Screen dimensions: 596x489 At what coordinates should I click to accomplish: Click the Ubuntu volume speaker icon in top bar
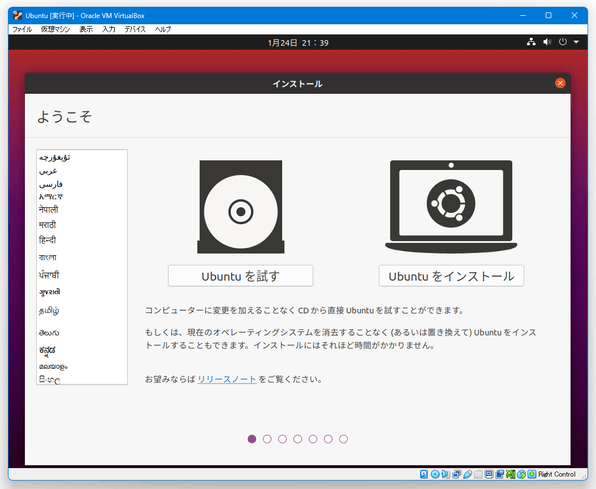pyautogui.click(x=547, y=42)
